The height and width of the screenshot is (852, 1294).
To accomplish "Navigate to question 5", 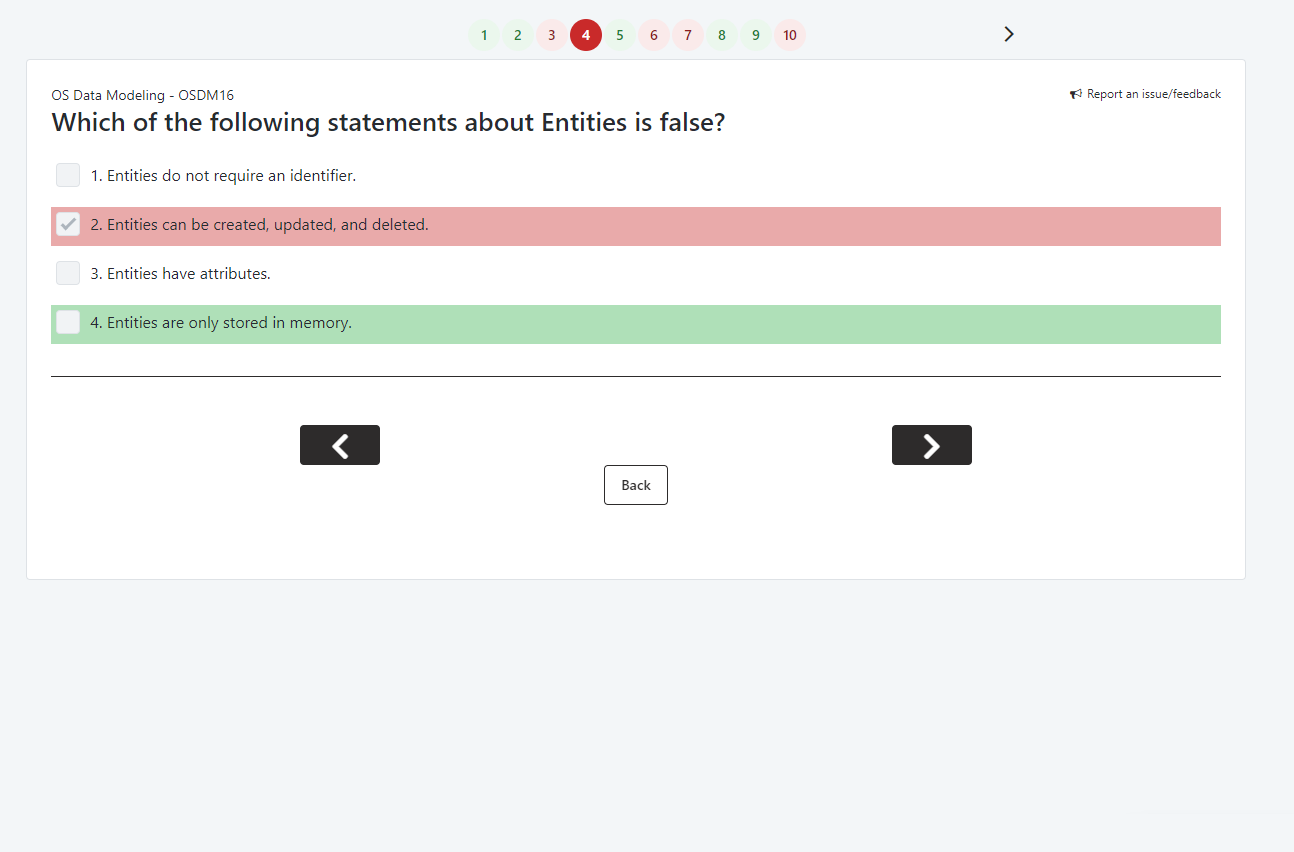I will [620, 36].
